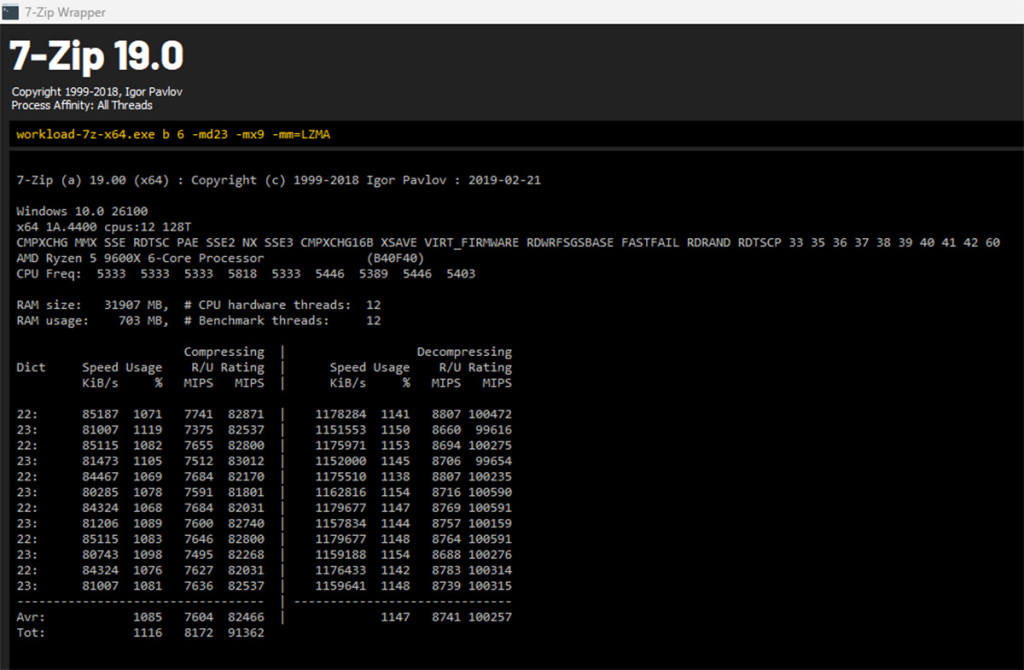The height and width of the screenshot is (670, 1024).
Task: Click the "Tot:" row label
Action: (x=31, y=633)
